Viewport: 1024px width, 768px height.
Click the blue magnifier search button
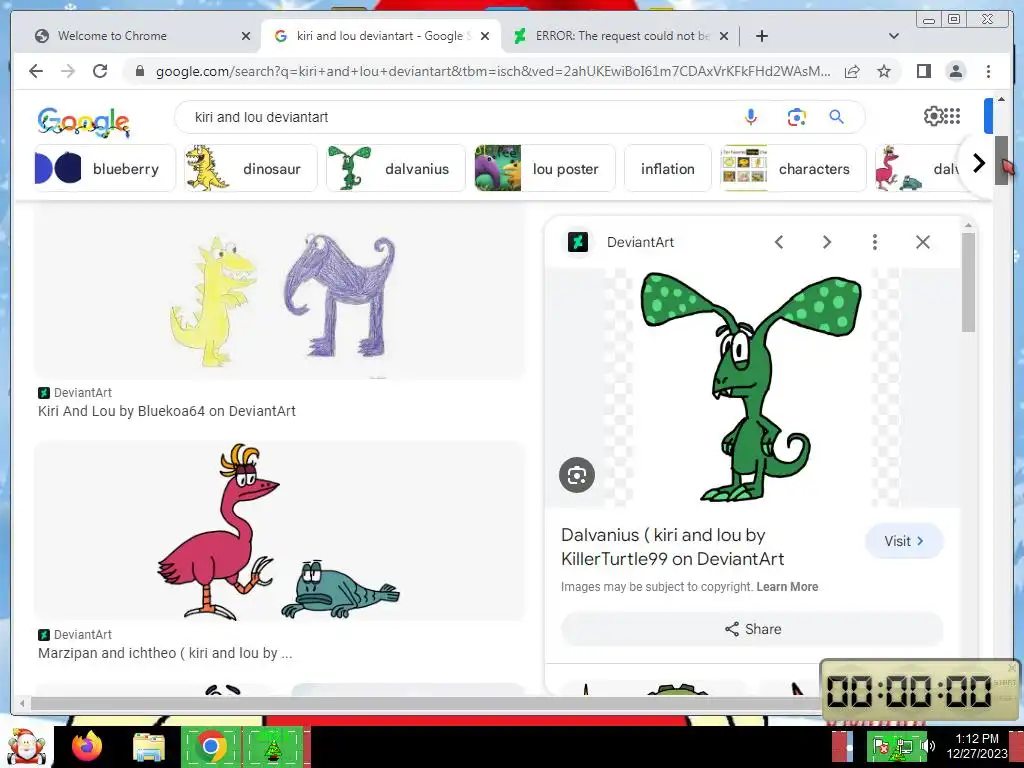pyautogui.click(x=837, y=117)
